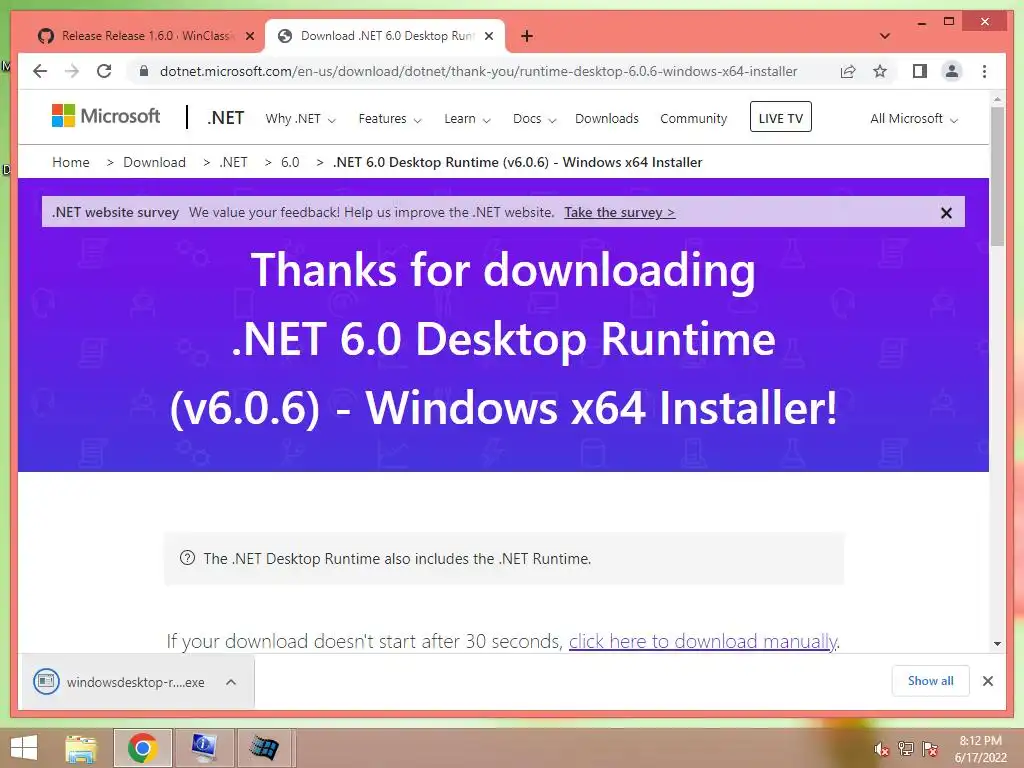1024x768 pixels.
Task: Click the LIVE TV button
Action: tap(780, 118)
